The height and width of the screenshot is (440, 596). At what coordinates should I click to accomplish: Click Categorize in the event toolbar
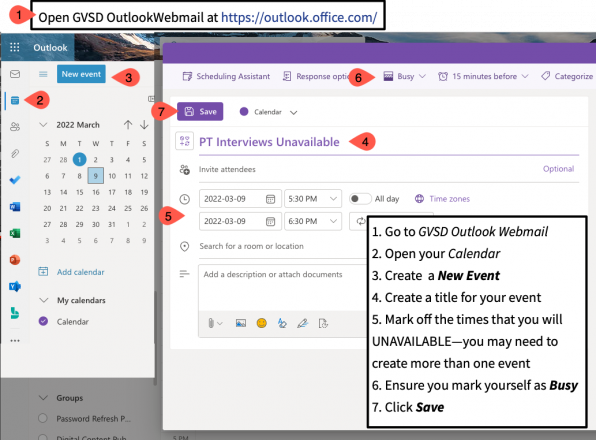[x=567, y=76]
